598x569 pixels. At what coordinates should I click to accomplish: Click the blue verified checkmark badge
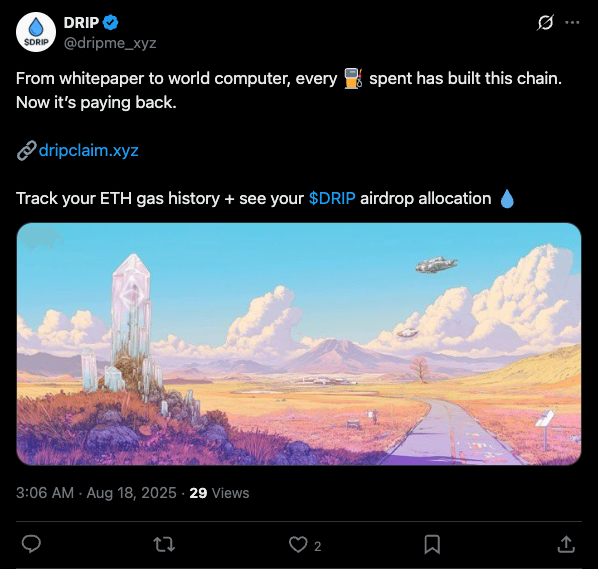tap(111, 23)
